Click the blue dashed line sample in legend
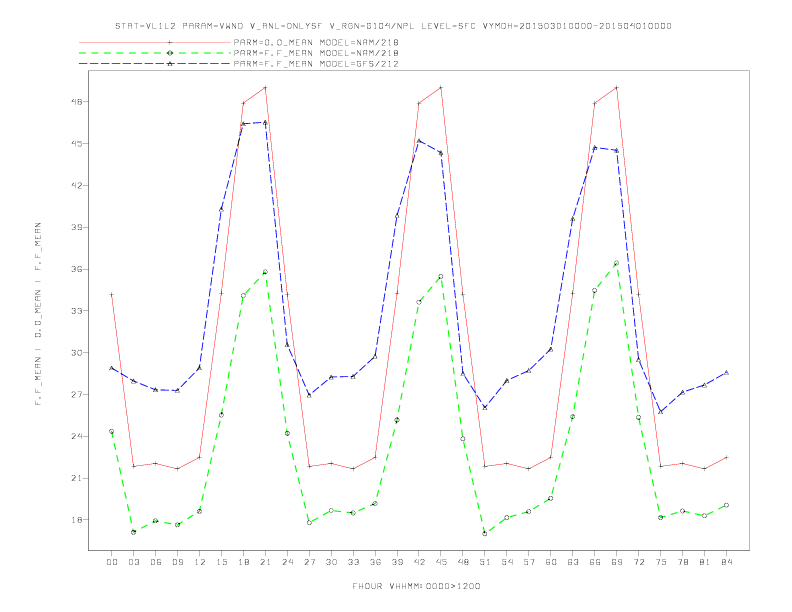 point(155,64)
